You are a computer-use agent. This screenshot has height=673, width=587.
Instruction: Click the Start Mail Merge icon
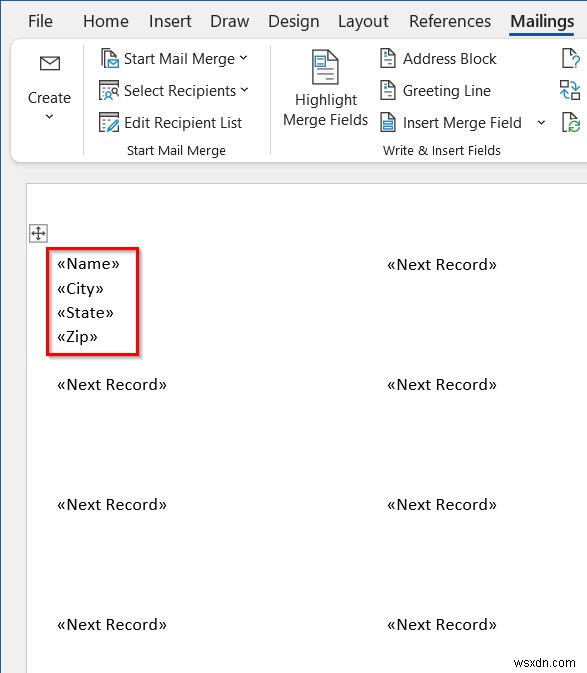(x=109, y=58)
